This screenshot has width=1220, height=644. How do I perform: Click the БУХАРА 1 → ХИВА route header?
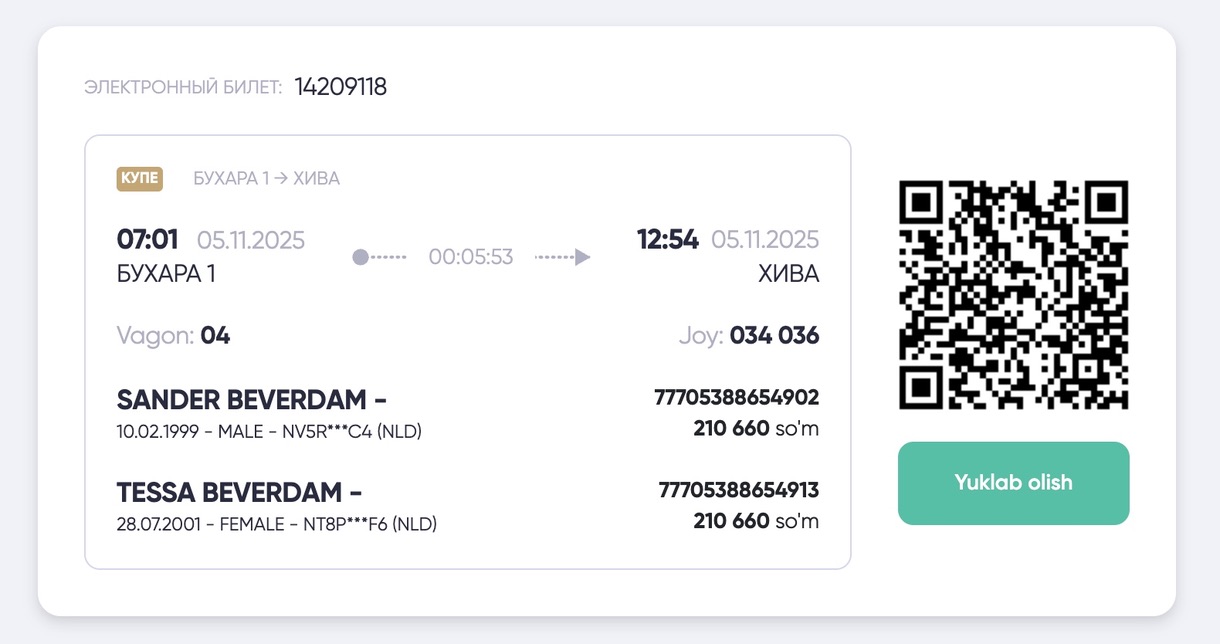[266, 179]
